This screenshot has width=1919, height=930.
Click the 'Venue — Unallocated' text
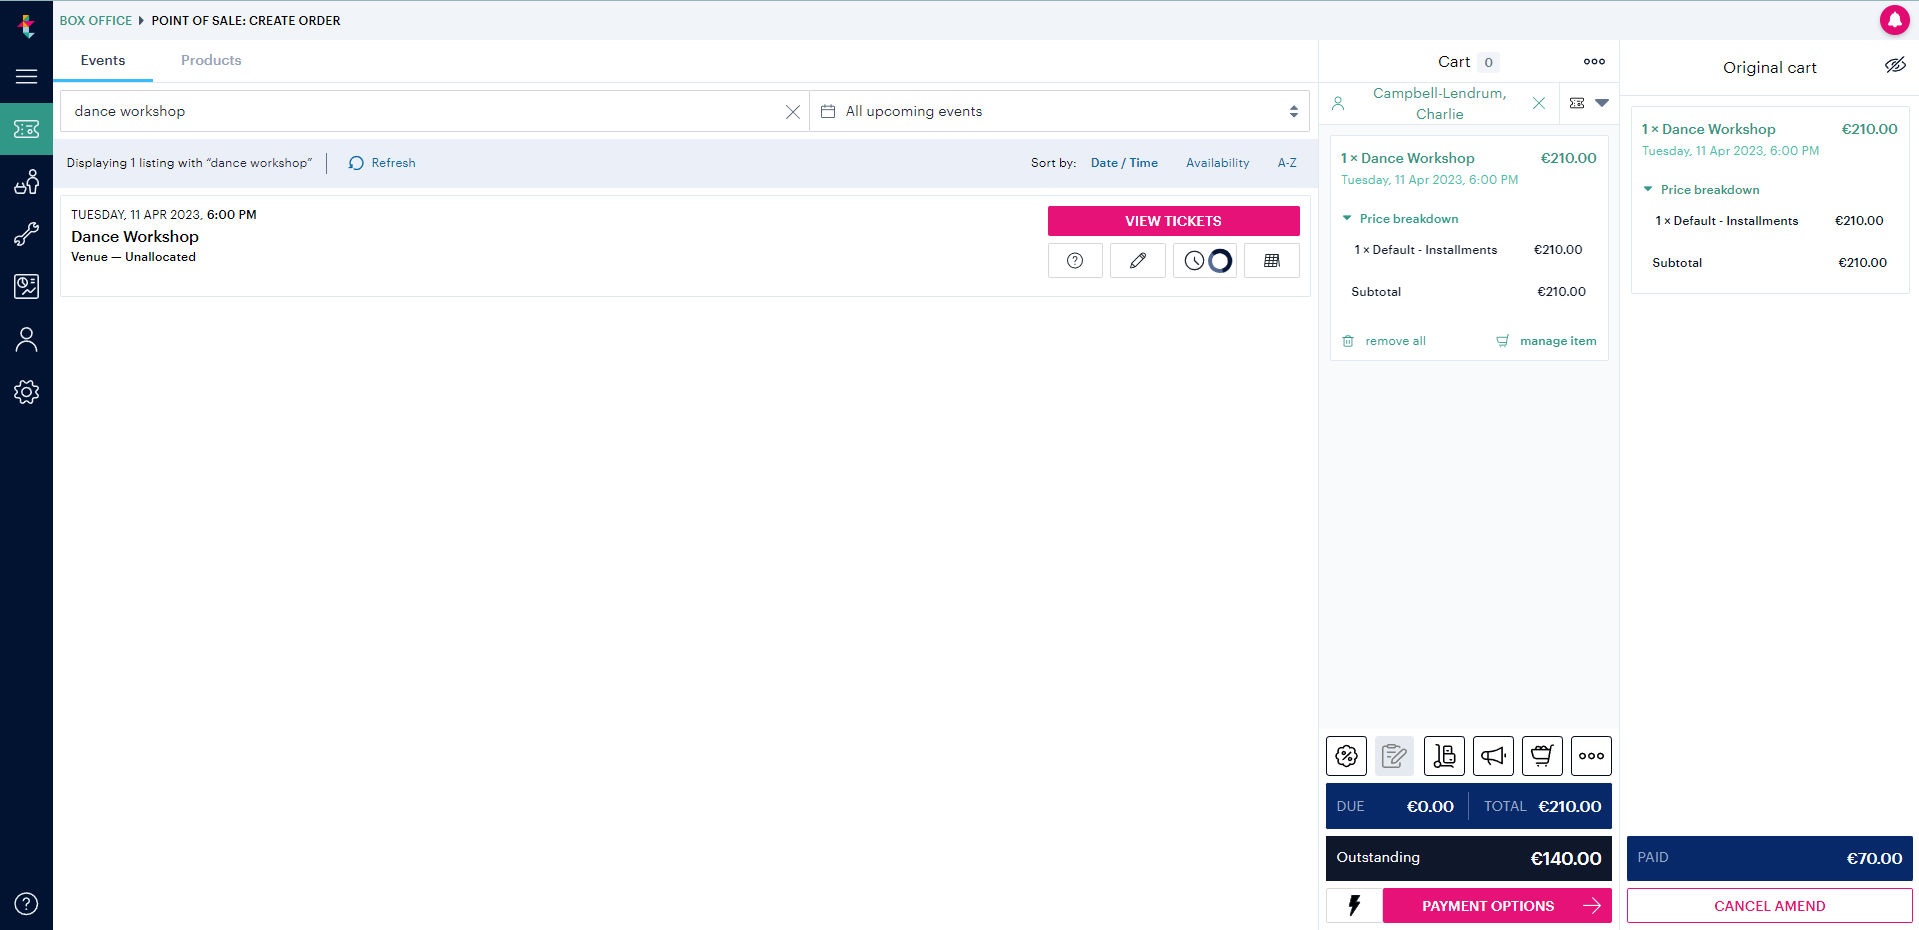coord(133,257)
